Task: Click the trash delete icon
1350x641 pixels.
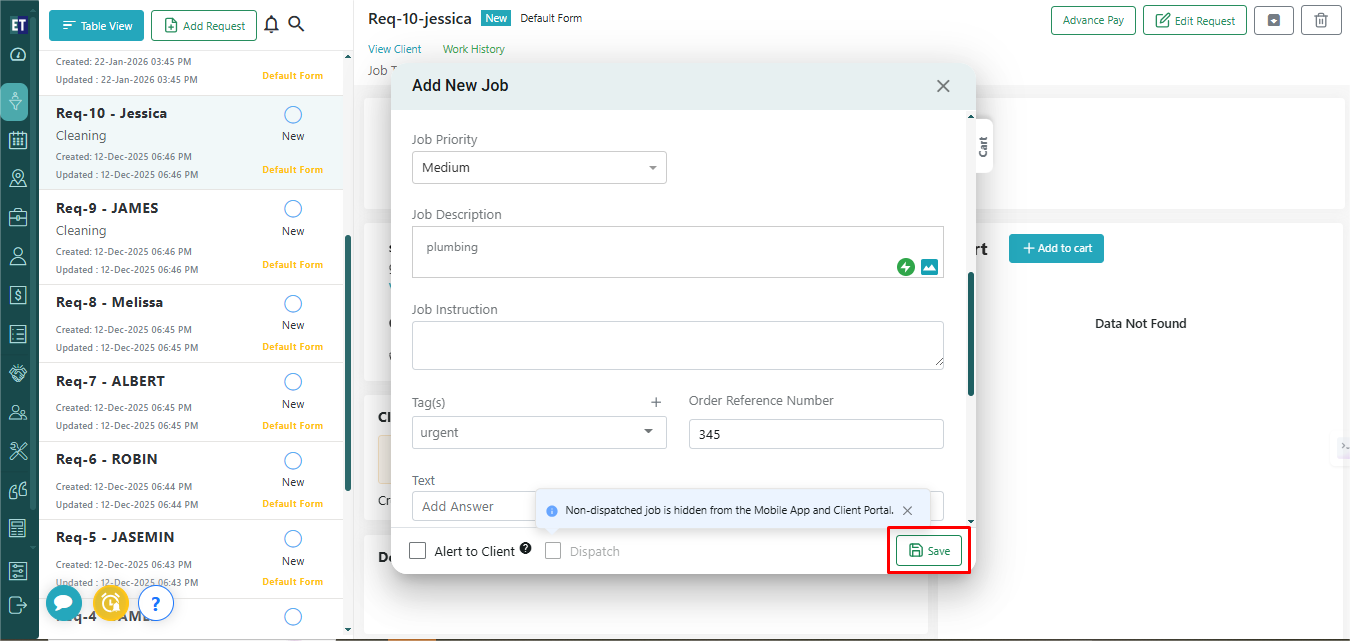Action: [x=1321, y=20]
